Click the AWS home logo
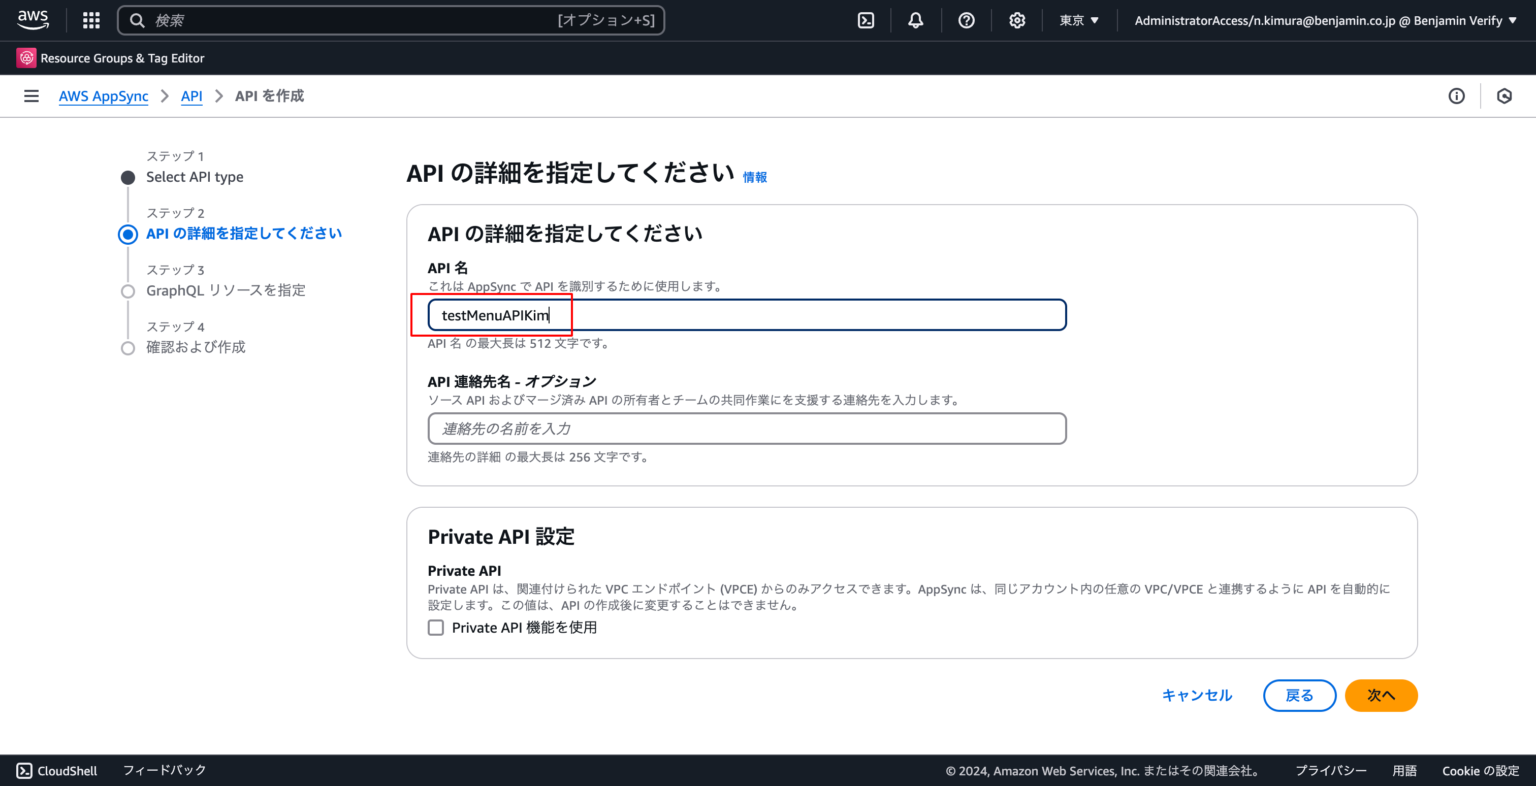The width and height of the screenshot is (1536, 786). pos(33,18)
